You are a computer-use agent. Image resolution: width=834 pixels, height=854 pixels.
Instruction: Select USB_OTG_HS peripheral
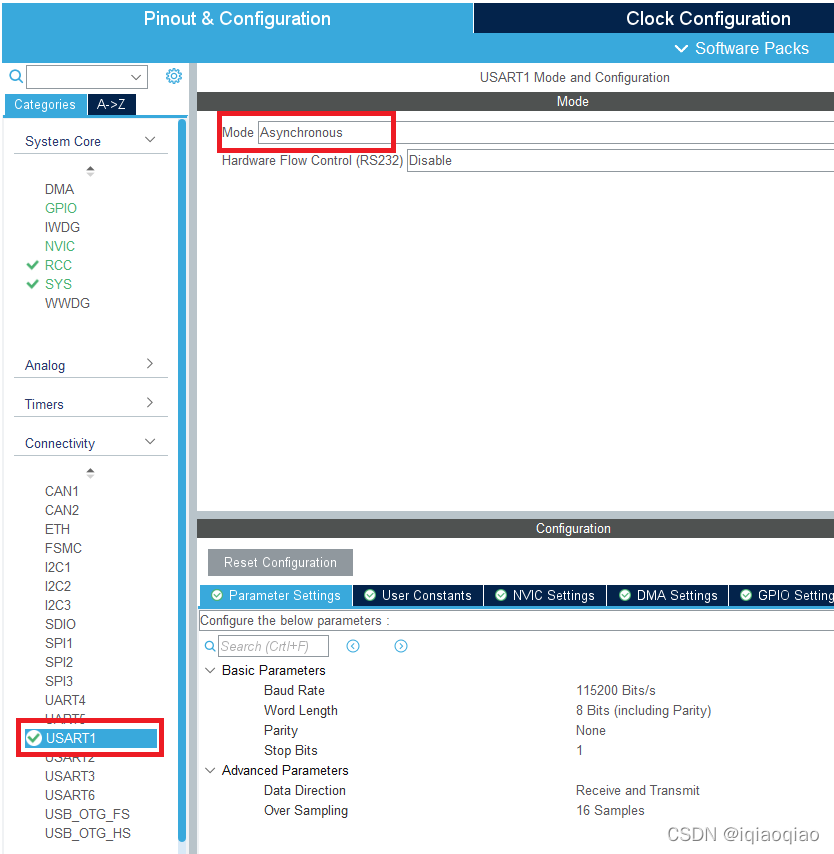(88, 833)
